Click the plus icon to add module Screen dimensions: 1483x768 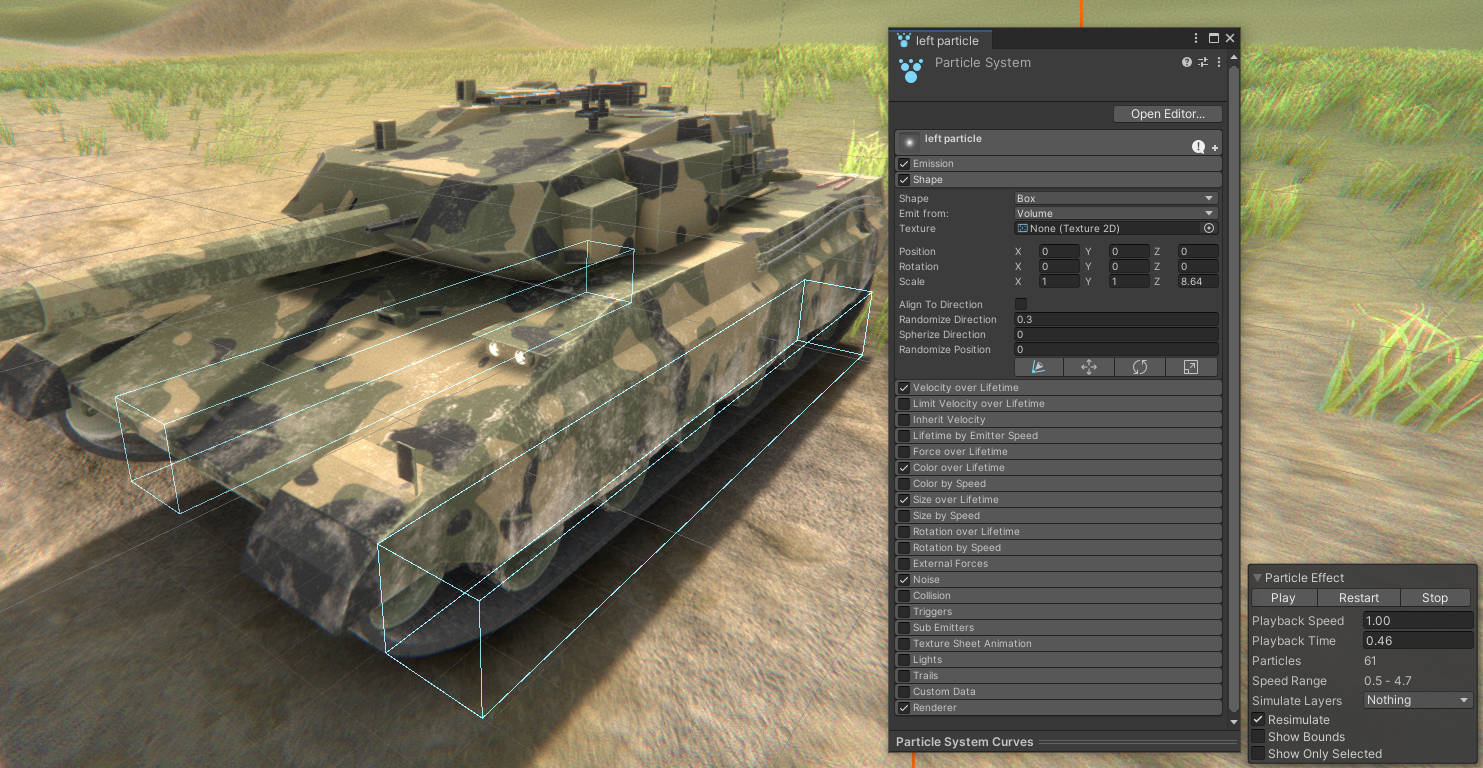coord(1215,148)
